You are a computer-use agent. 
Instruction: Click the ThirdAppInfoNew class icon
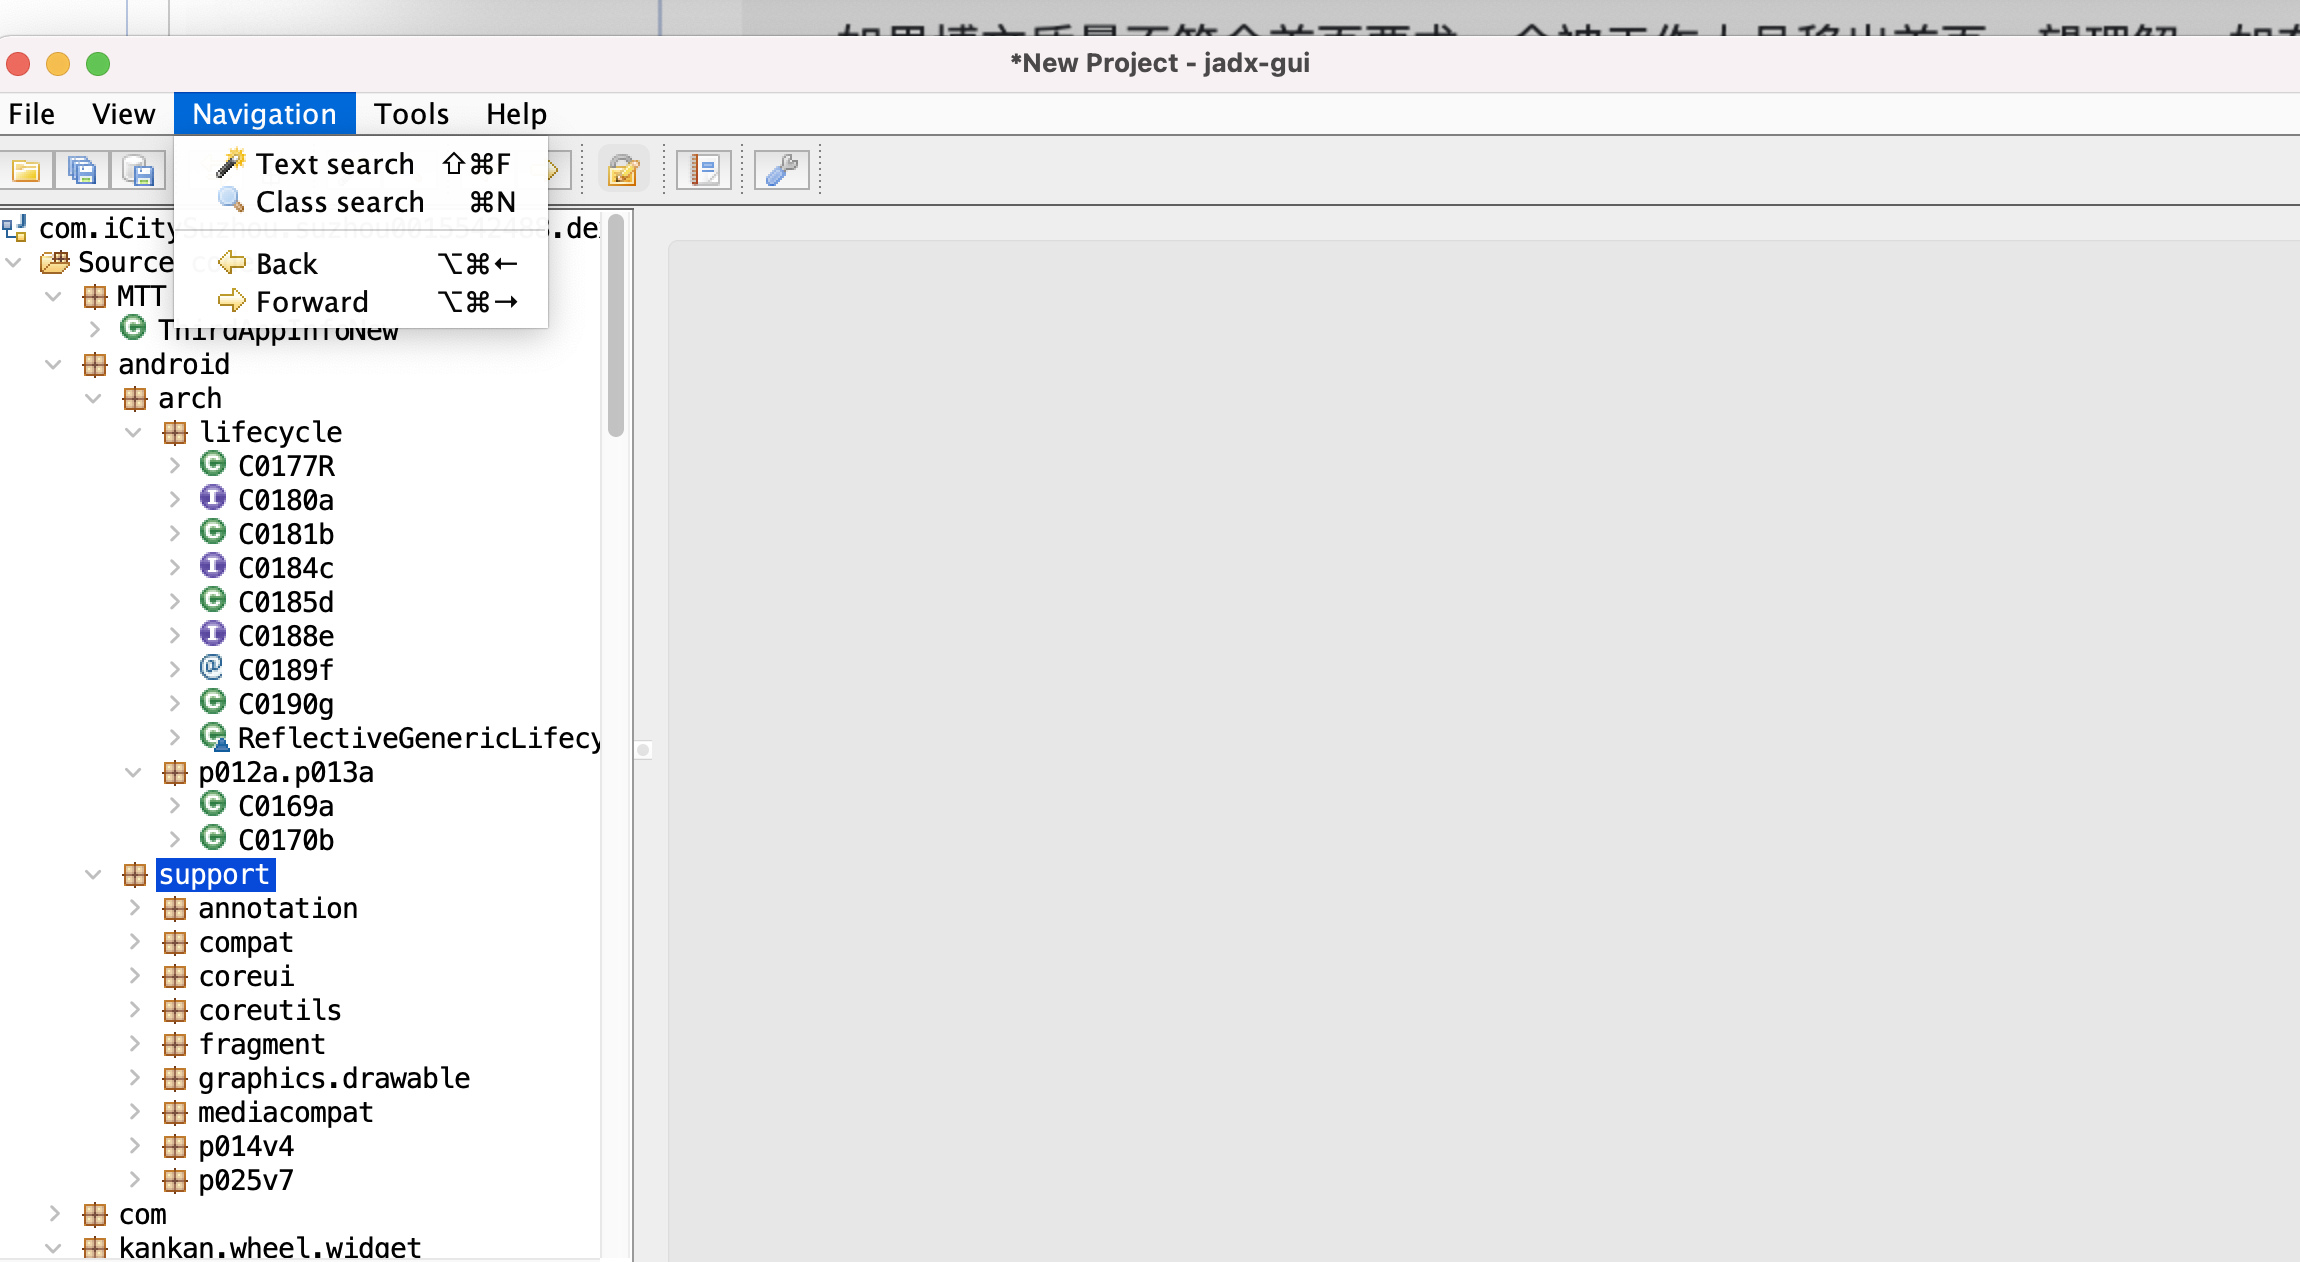tap(133, 327)
